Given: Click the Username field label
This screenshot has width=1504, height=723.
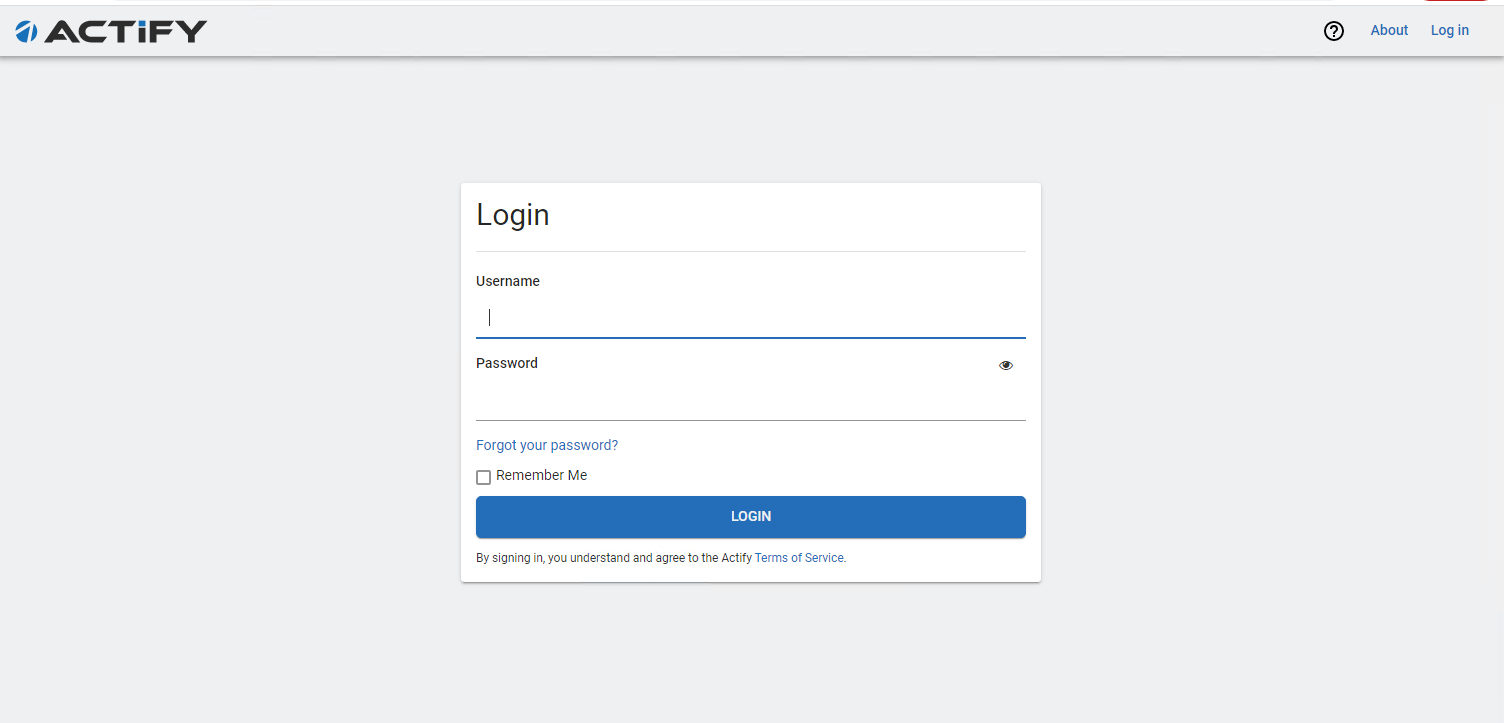Looking at the screenshot, I should [508, 281].
